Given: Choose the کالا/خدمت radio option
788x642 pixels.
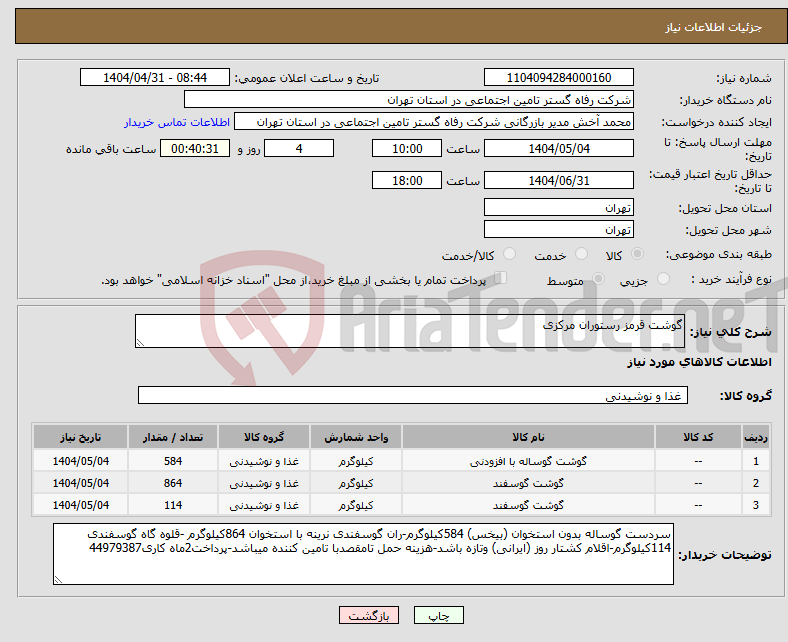Looking at the screenshot, I should (509, 255).
